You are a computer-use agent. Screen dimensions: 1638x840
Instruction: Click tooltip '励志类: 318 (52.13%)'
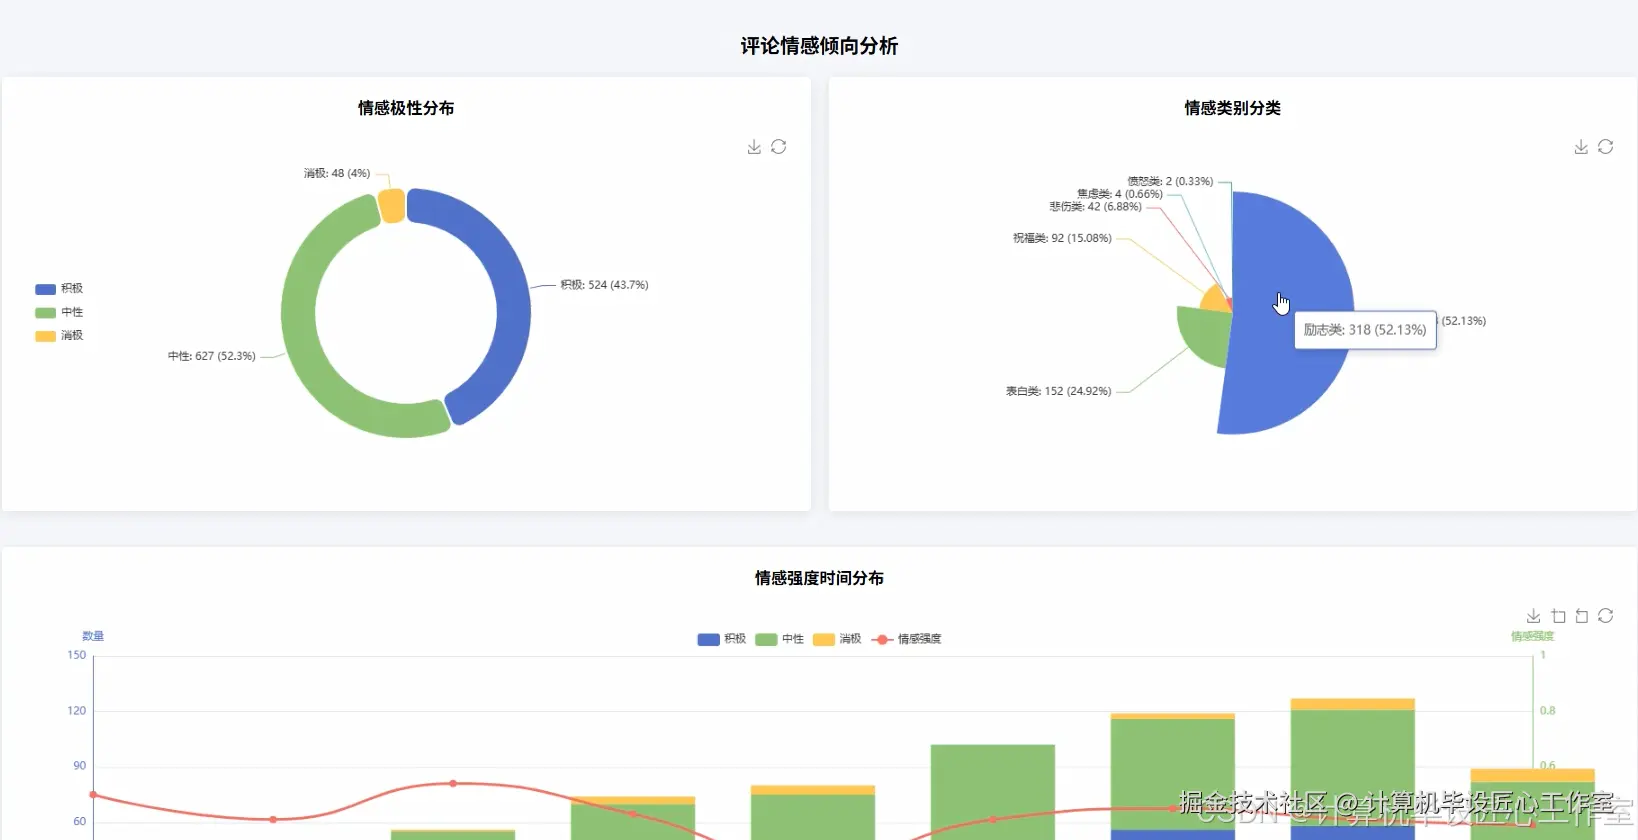[x=1365, y=330]
